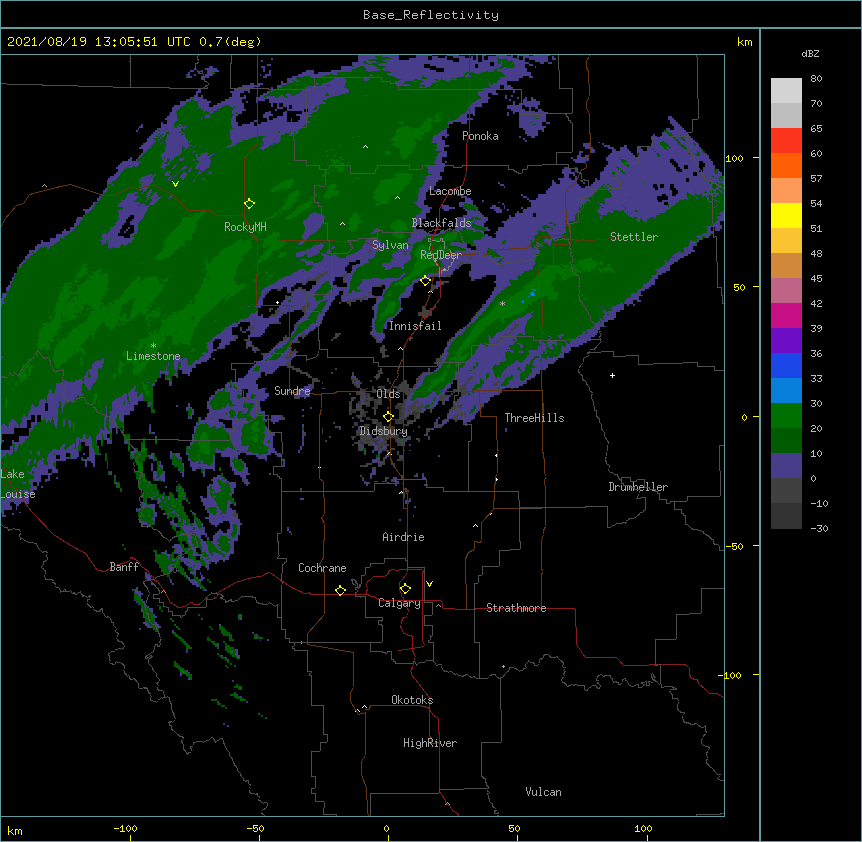
Task: Click the yellow diamond marker above RockyMH
Action: pyautogui.click(x=249, y=204)
